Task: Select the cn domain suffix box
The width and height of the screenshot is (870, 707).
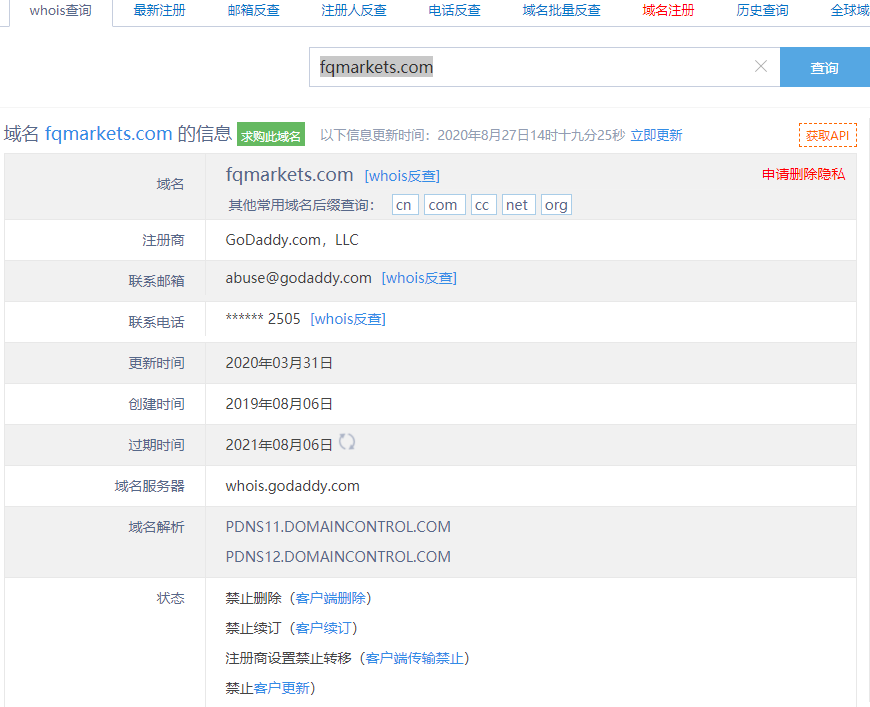Action: (404, 205)
